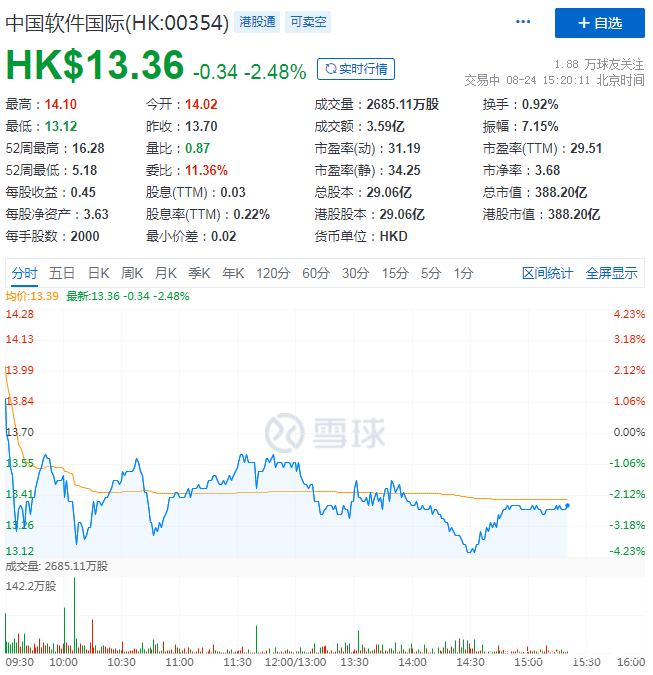Screen dimensions: 653x675
Task: Click 市盈率(TTM) value 29.51
Action: tap(586, 148)
